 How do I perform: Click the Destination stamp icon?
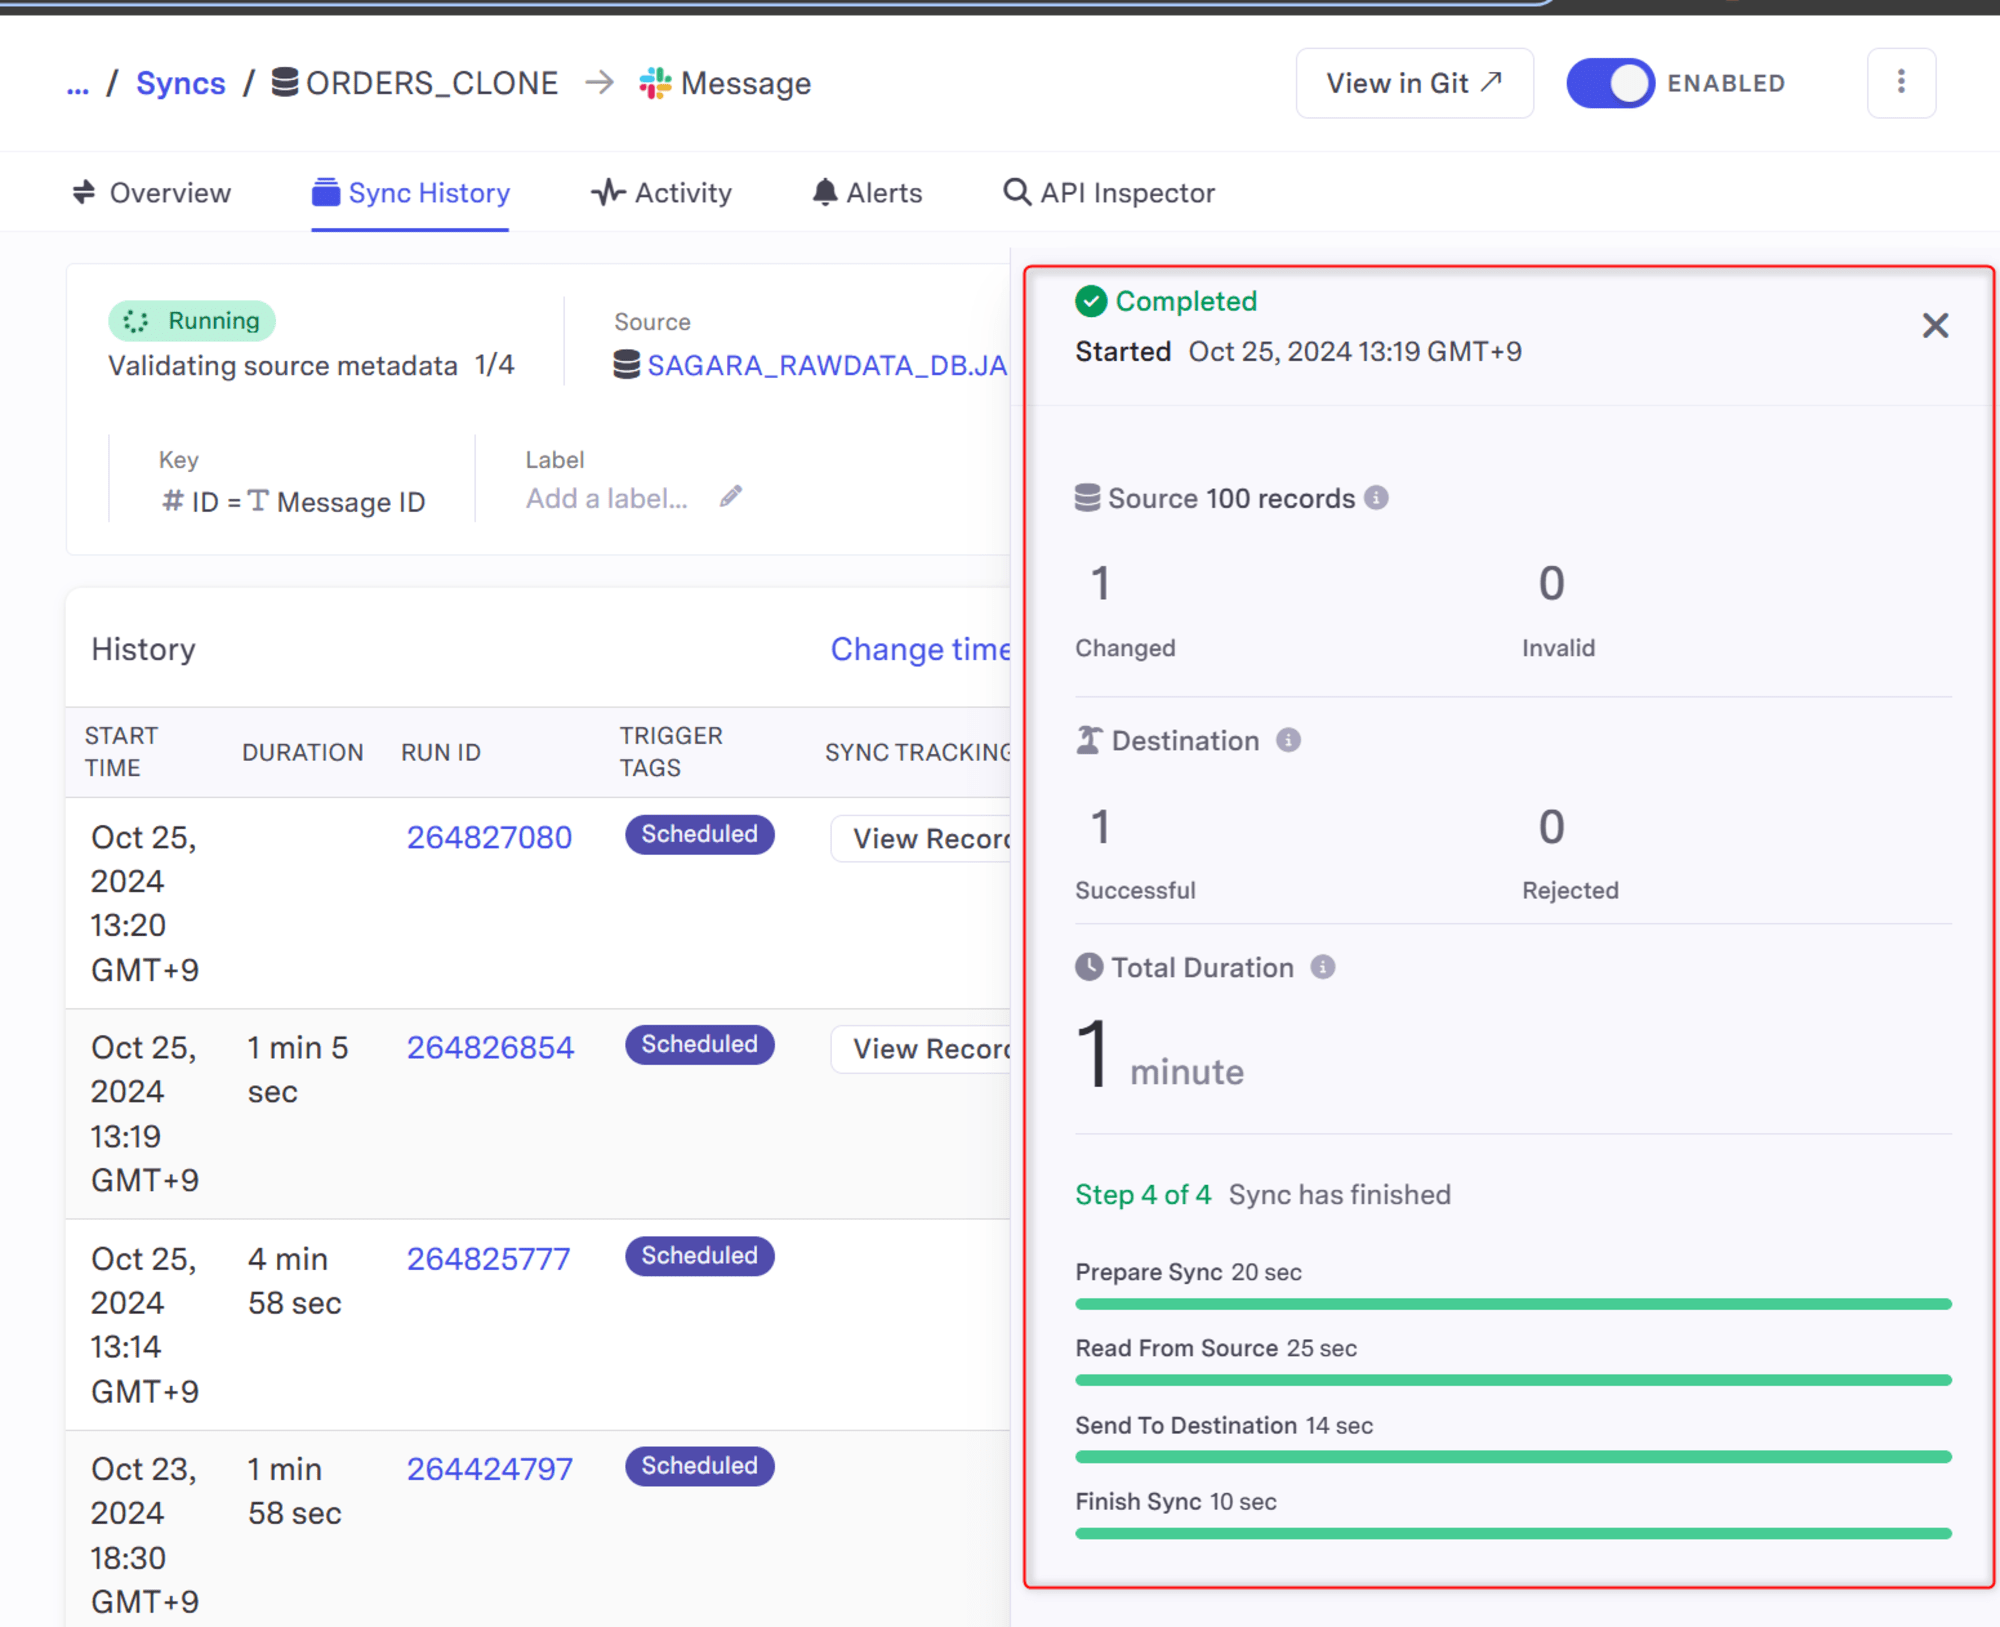click(1088, 740)
